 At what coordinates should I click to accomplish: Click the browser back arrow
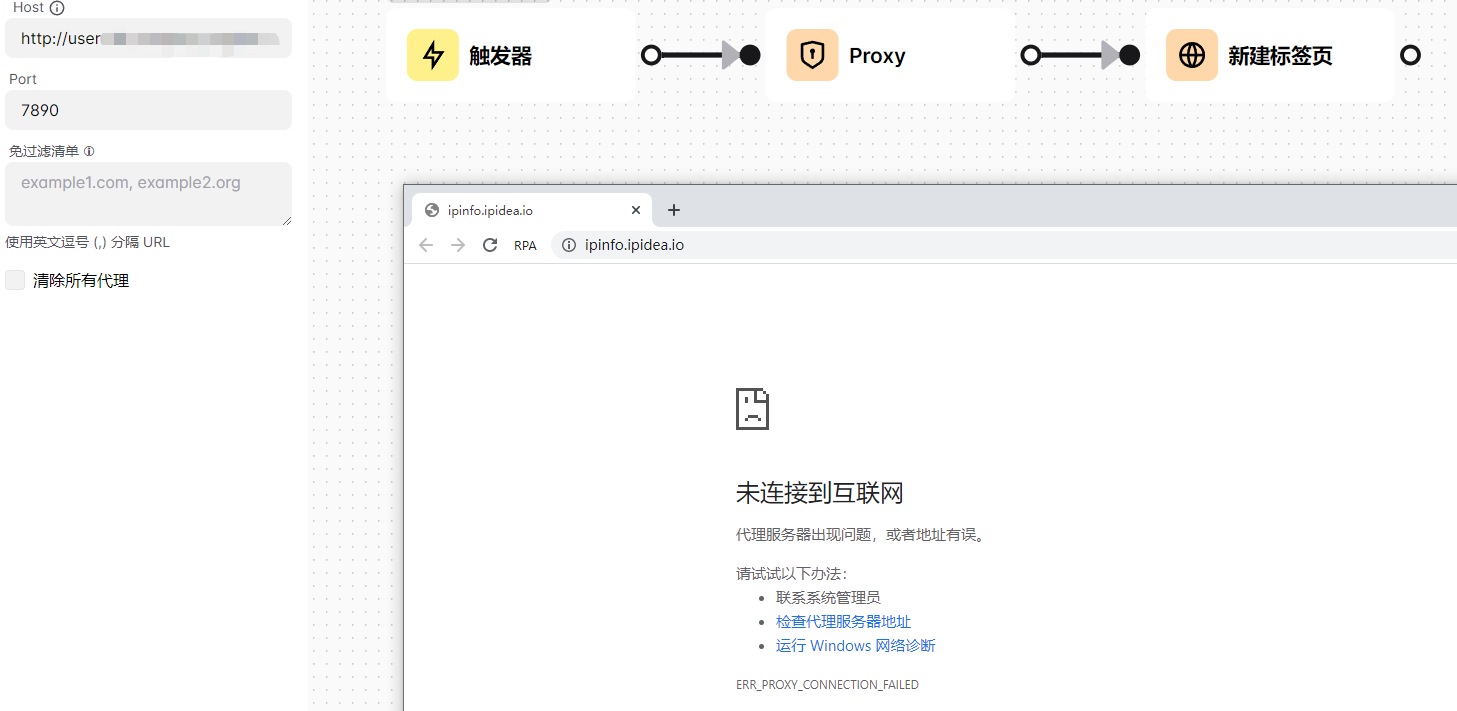[426, 244]
